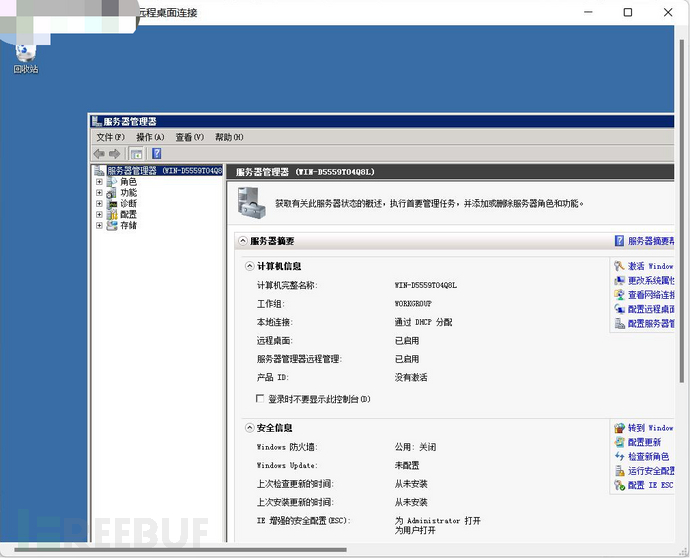Screen dimensions: 690x558
Task: Expand the 存储 tree node
Action: click(99, 226)
